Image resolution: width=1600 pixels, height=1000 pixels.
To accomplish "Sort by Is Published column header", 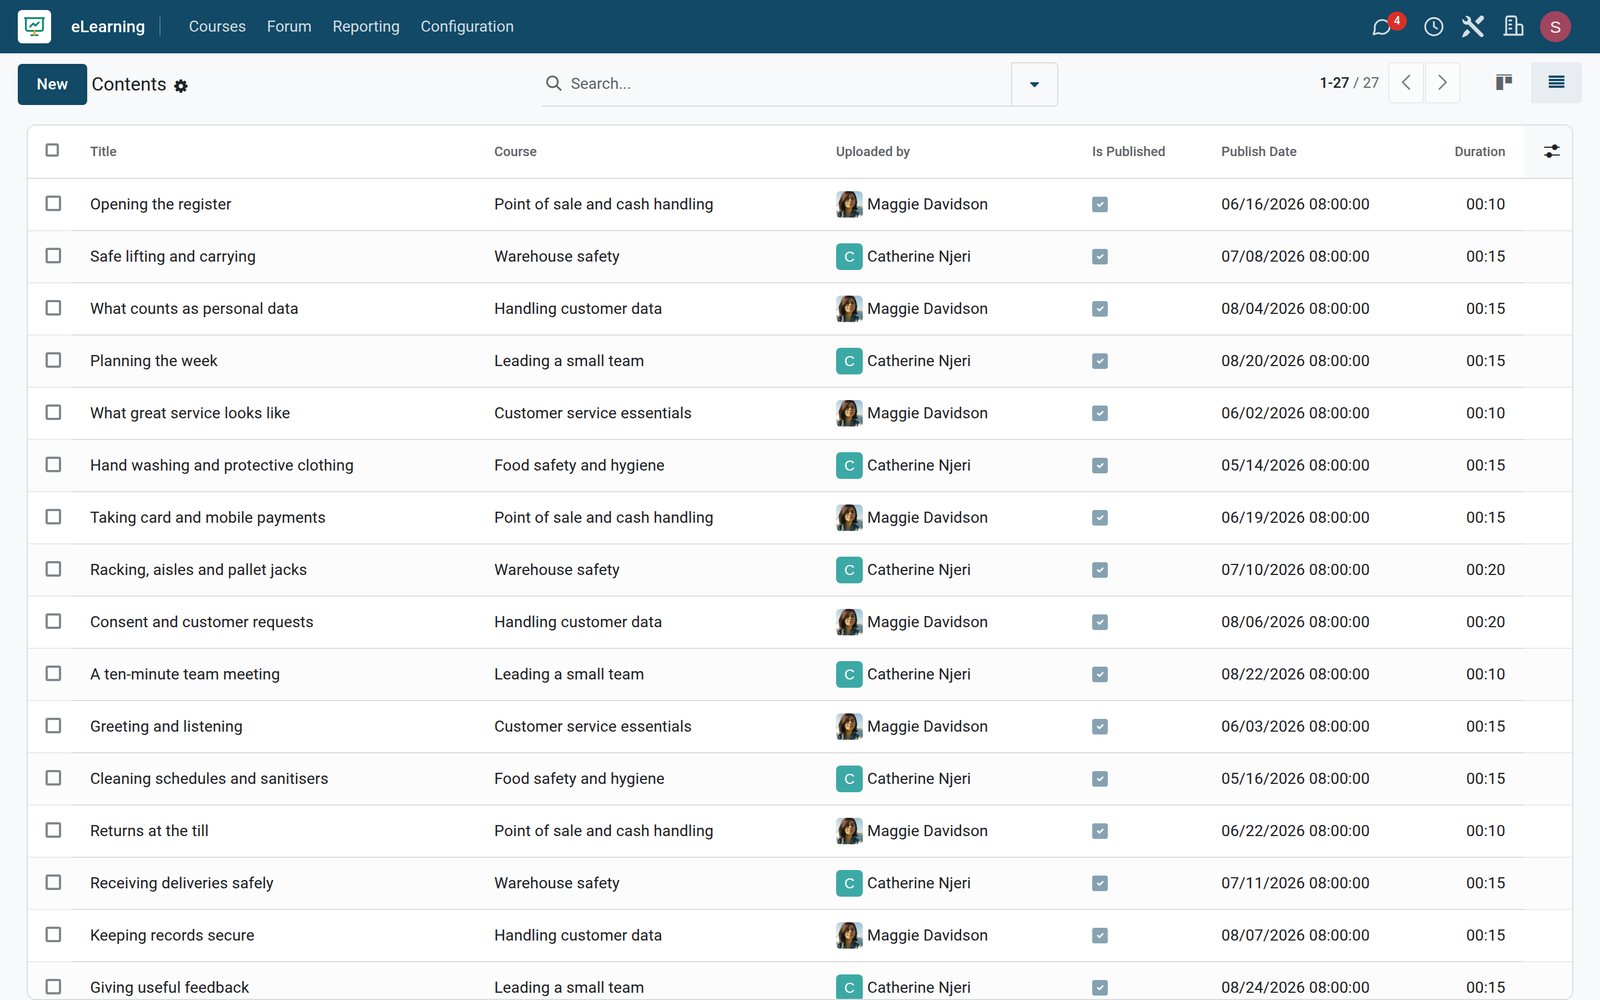I will pyautogui.click(x=1128, y=152).
